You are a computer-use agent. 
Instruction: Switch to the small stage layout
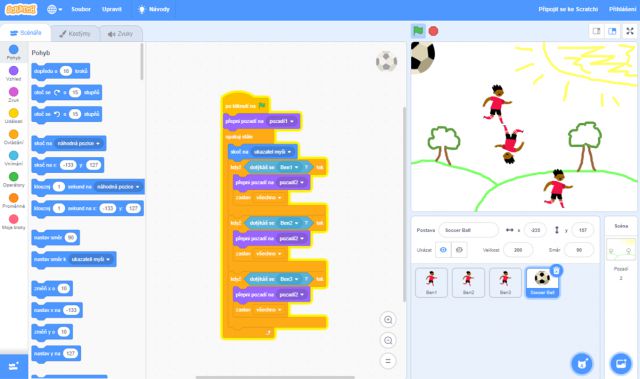(x=596, y=31)
